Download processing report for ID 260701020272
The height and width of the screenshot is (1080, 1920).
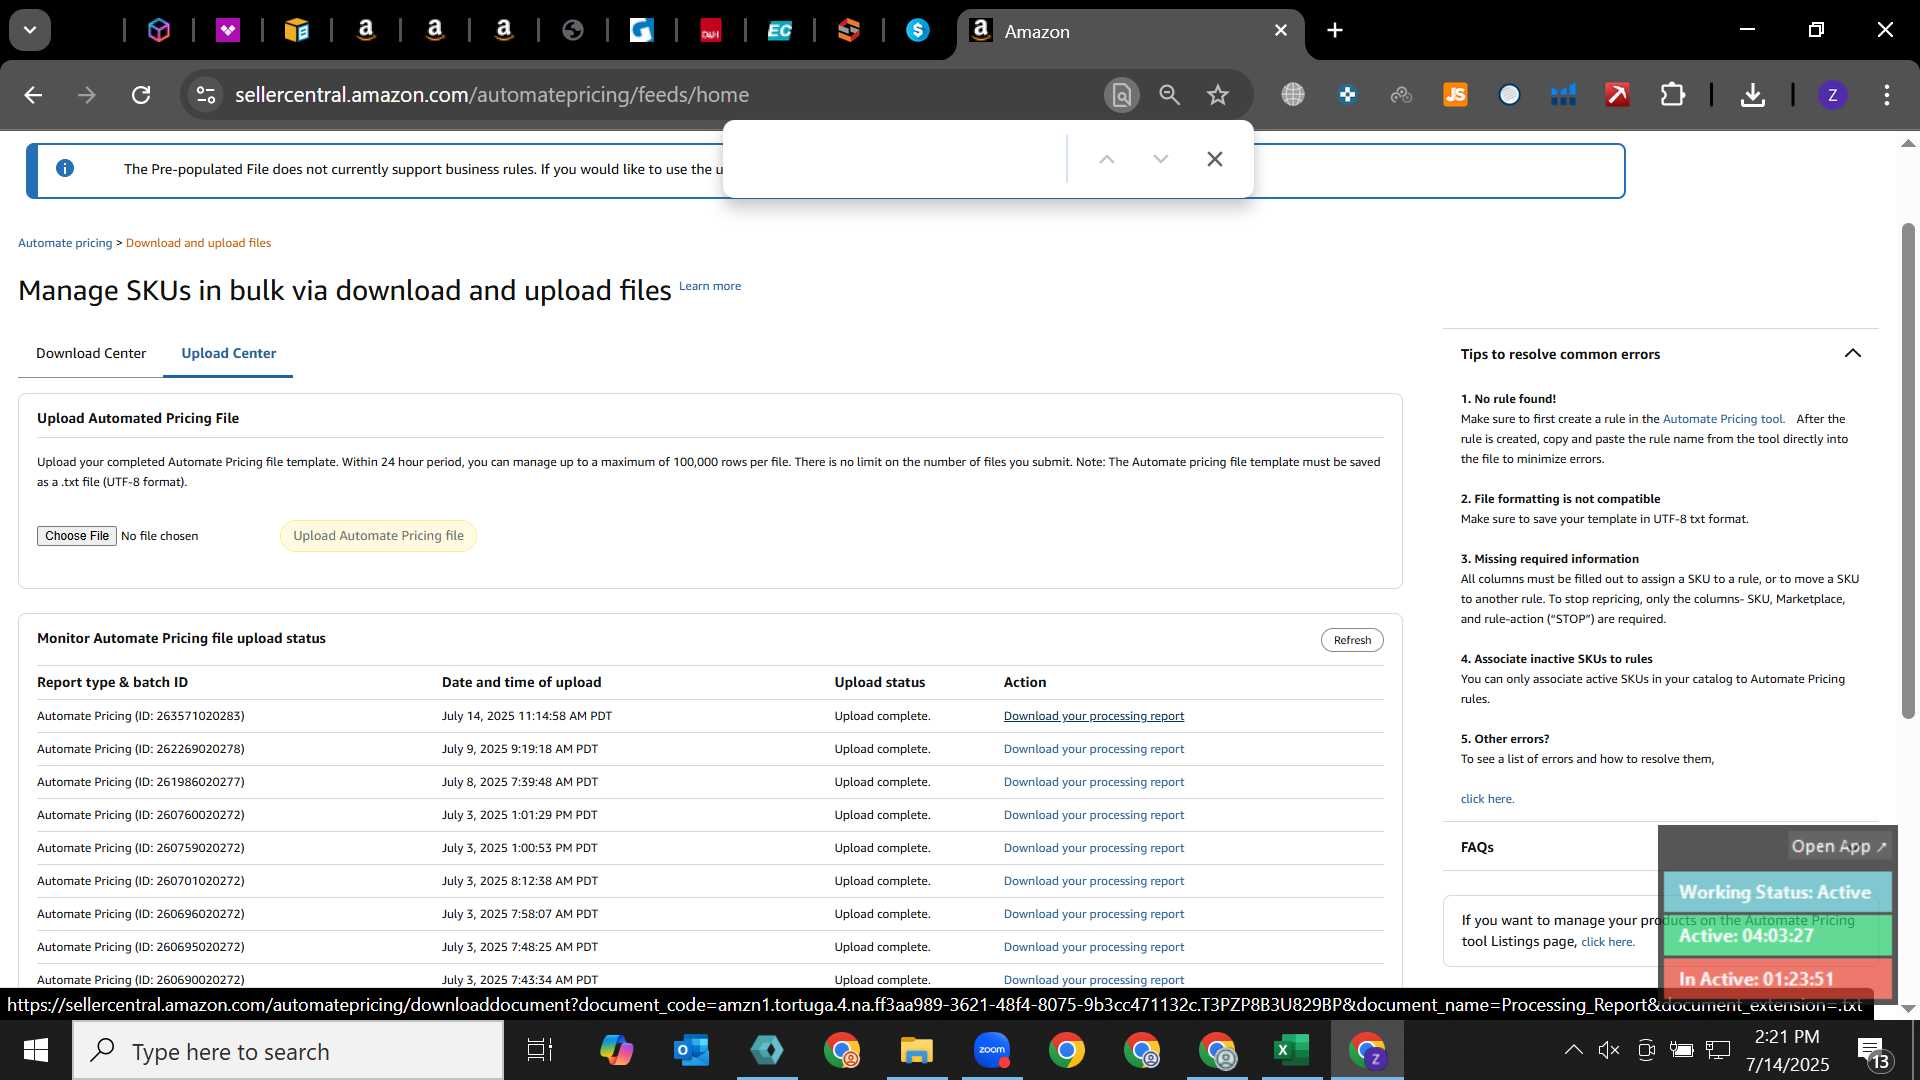[1093, 881]
